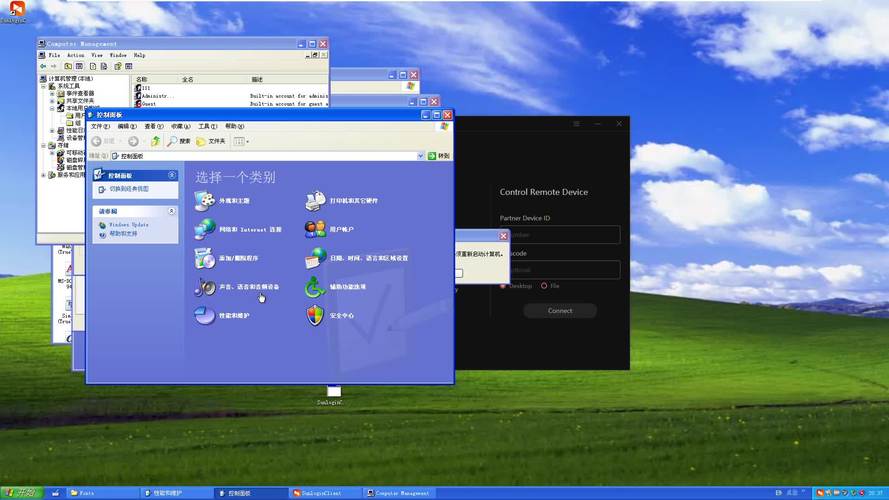This screenshot has width=889, height=500.
Task: Click the Help icon in Computer Management toolbar
Action: [x=118, y=66]
